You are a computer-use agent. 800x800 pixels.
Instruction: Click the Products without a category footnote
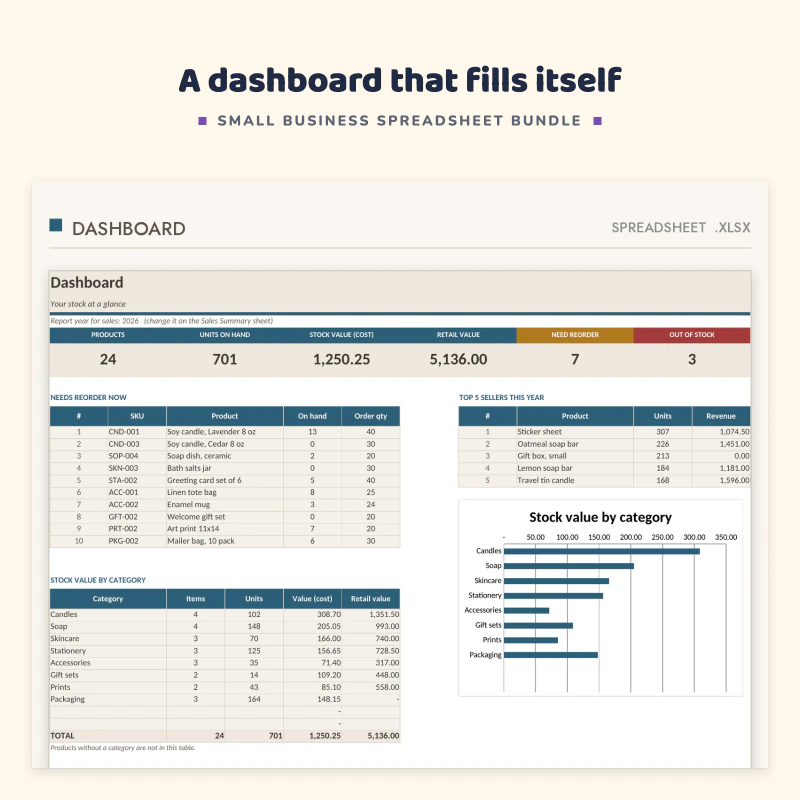pyautogui.click(x=122, y=747)
